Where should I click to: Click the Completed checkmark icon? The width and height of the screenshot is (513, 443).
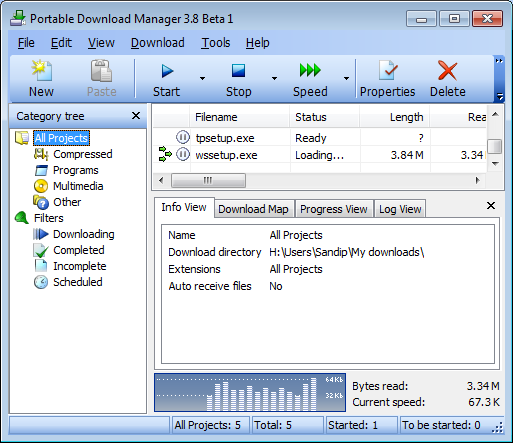pos(41,250)
